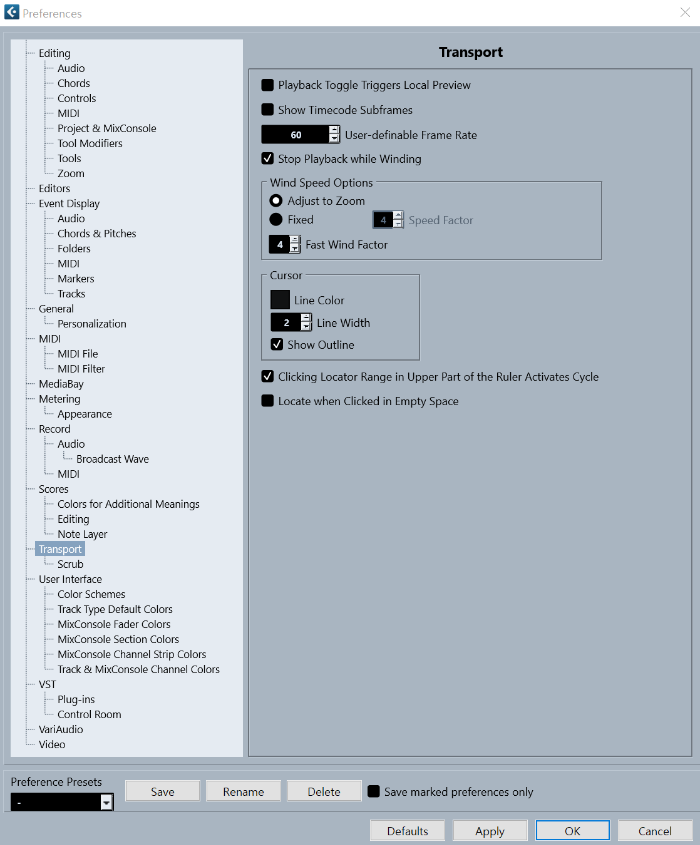Click the Defaults button
Screen dimensions: 700x845
click(x=407, y=830)
